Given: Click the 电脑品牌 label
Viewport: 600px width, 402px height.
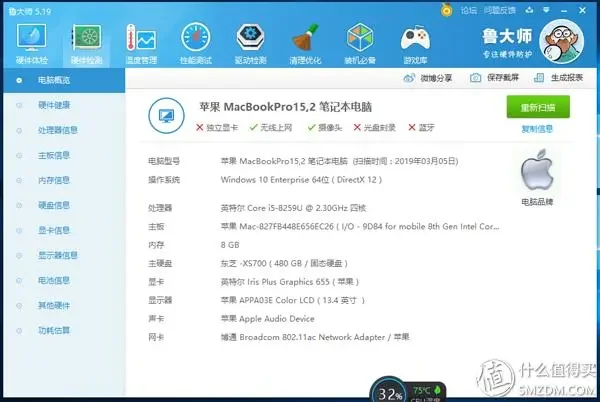Looking at the screenshot, I should click(x=537, y=202).
